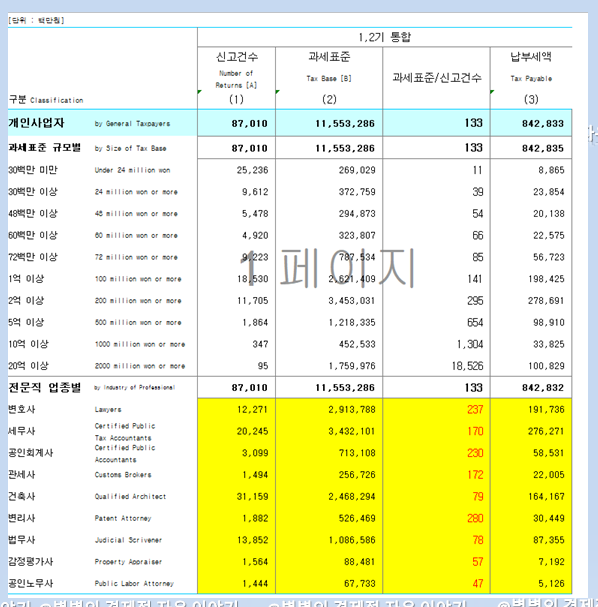
Task: Click cell 269,029 tax base
Action: tap(357, 170)
